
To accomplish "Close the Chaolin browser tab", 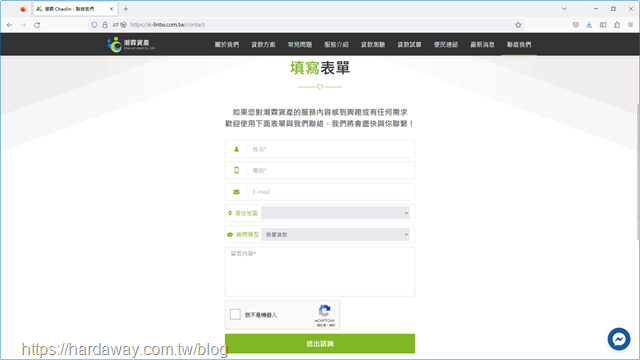I will 111,9.
